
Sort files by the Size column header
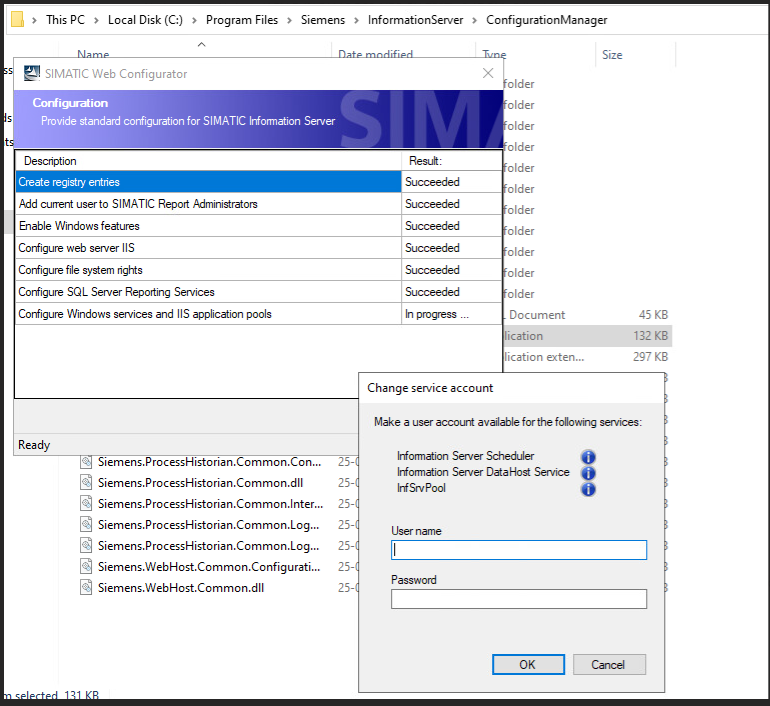tap(612, 55)
